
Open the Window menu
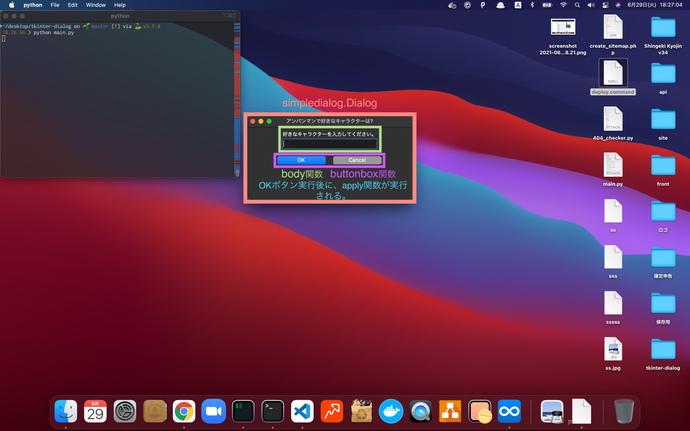point(95,5)
